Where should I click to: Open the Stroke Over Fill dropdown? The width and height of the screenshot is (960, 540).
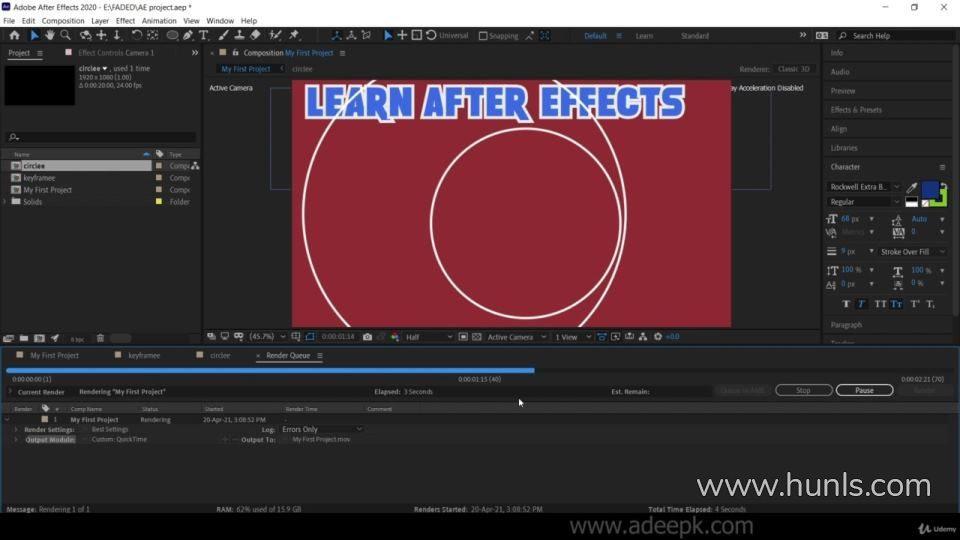[x=912, y=252]
